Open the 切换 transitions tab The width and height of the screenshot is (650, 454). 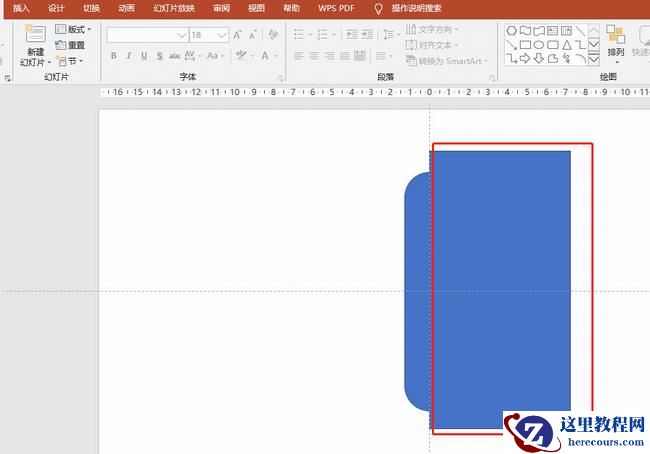91,8
